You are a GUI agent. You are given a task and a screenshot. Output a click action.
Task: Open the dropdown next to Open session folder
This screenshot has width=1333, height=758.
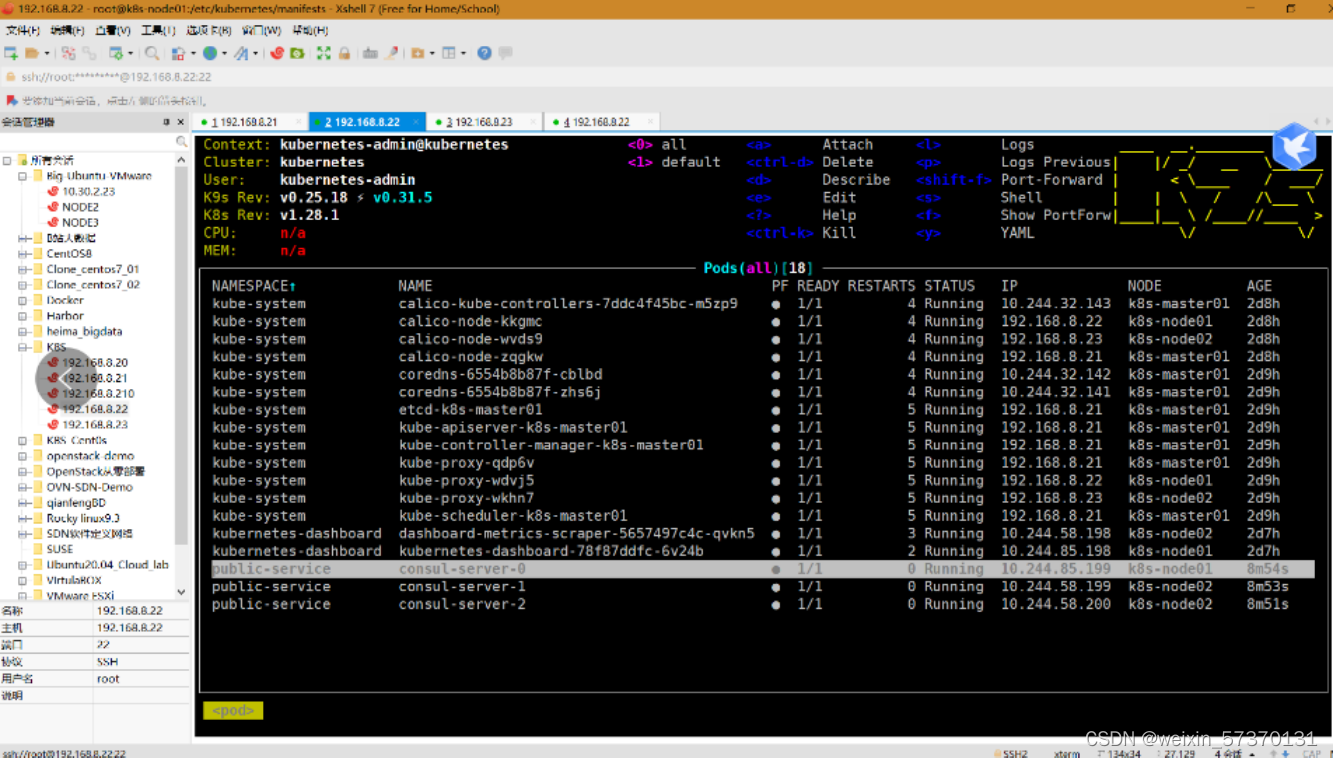coord(47,53)
